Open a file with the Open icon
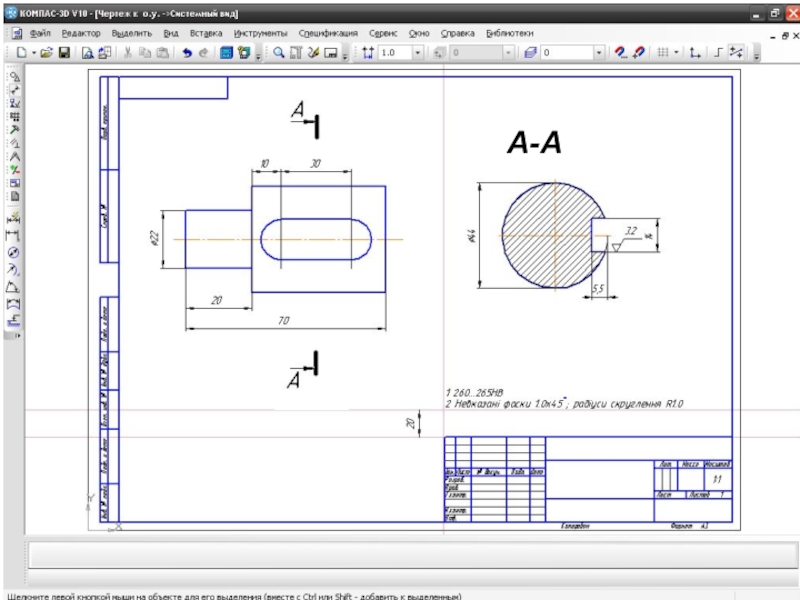Viewport: 800px width, 600px height. (x=46, y=52)
